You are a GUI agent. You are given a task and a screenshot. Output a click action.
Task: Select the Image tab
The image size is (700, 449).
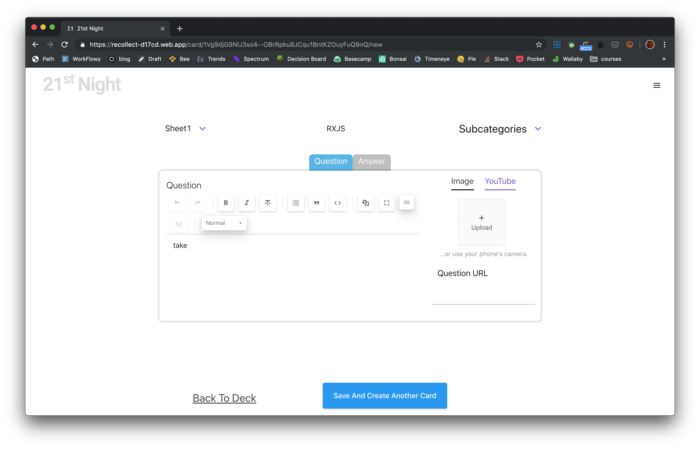(462, 181)
